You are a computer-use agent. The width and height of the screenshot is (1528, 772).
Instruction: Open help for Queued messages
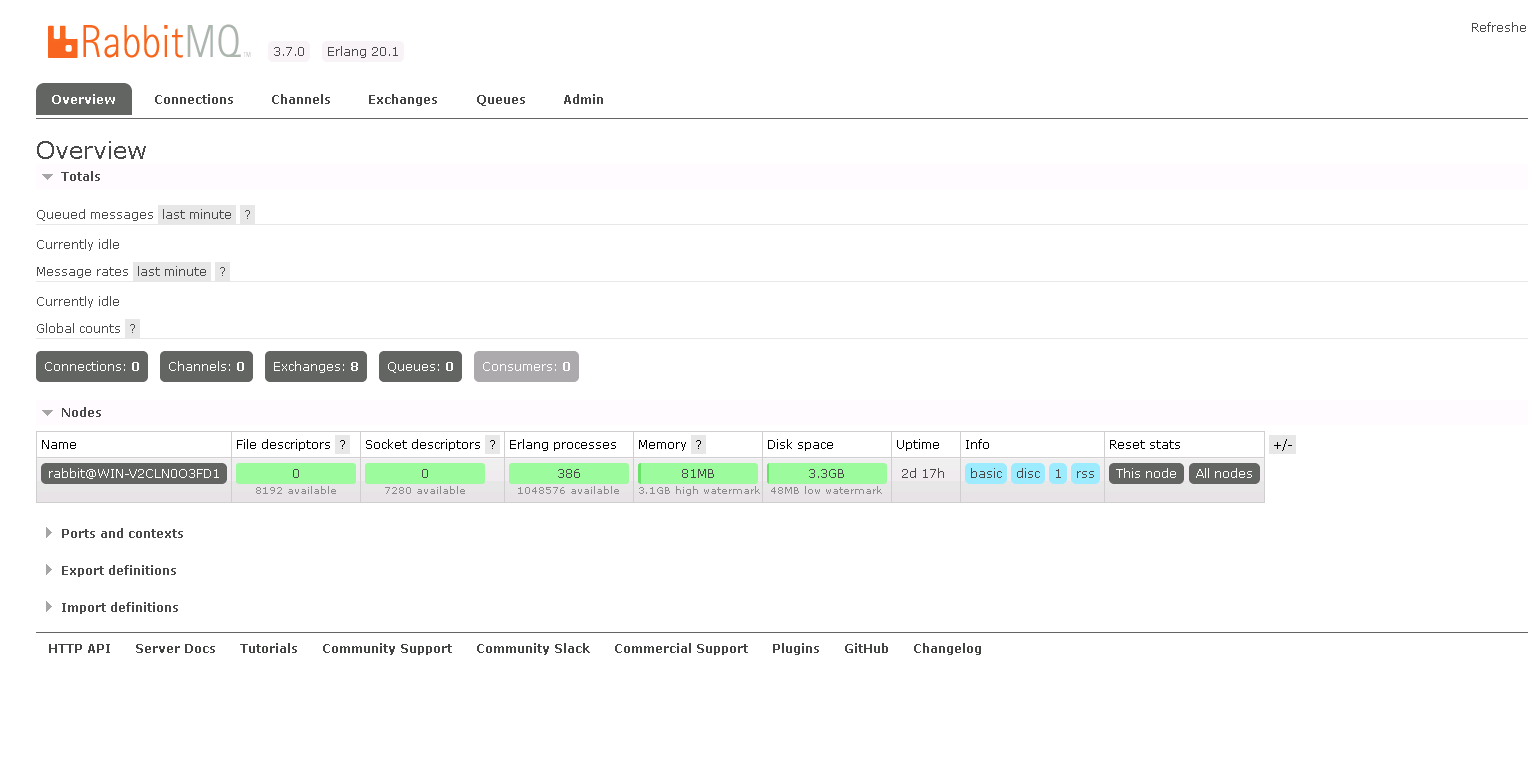(247, 215)
